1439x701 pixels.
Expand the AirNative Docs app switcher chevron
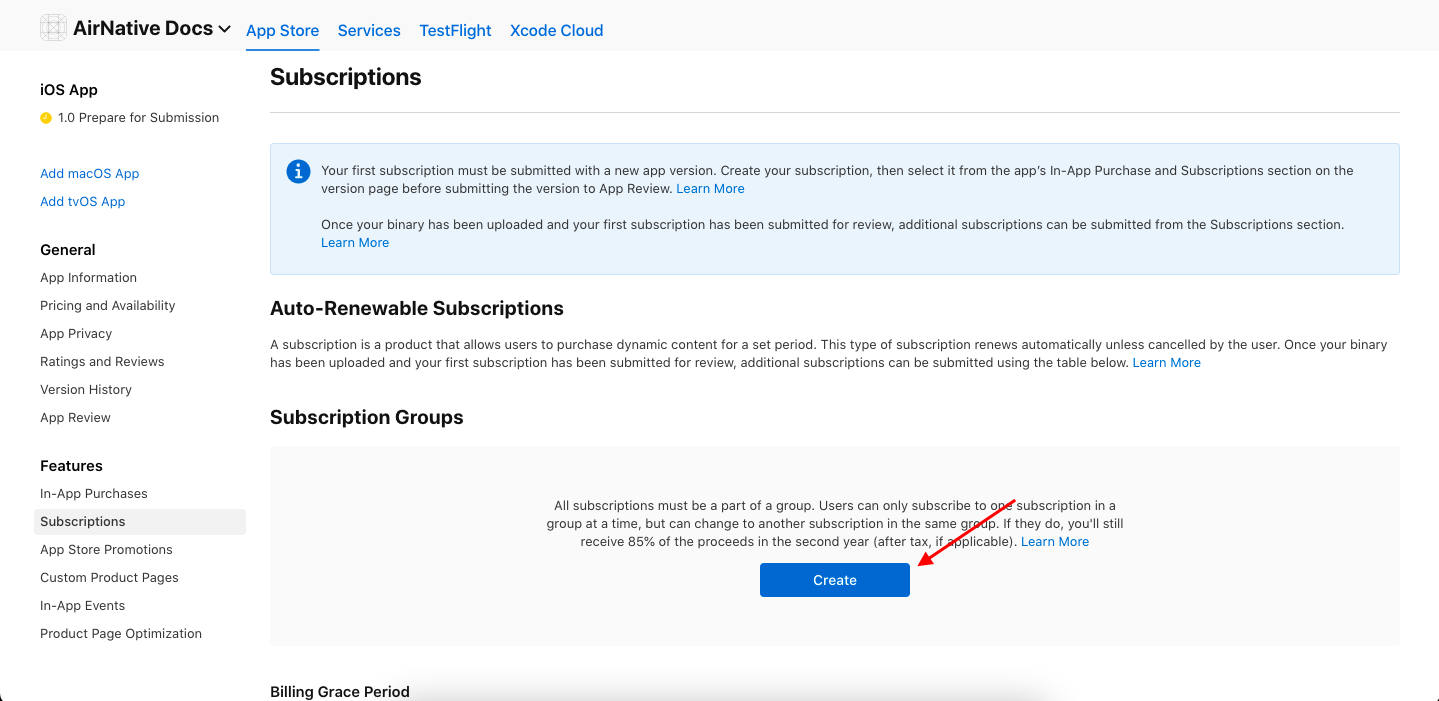(224, 30)
